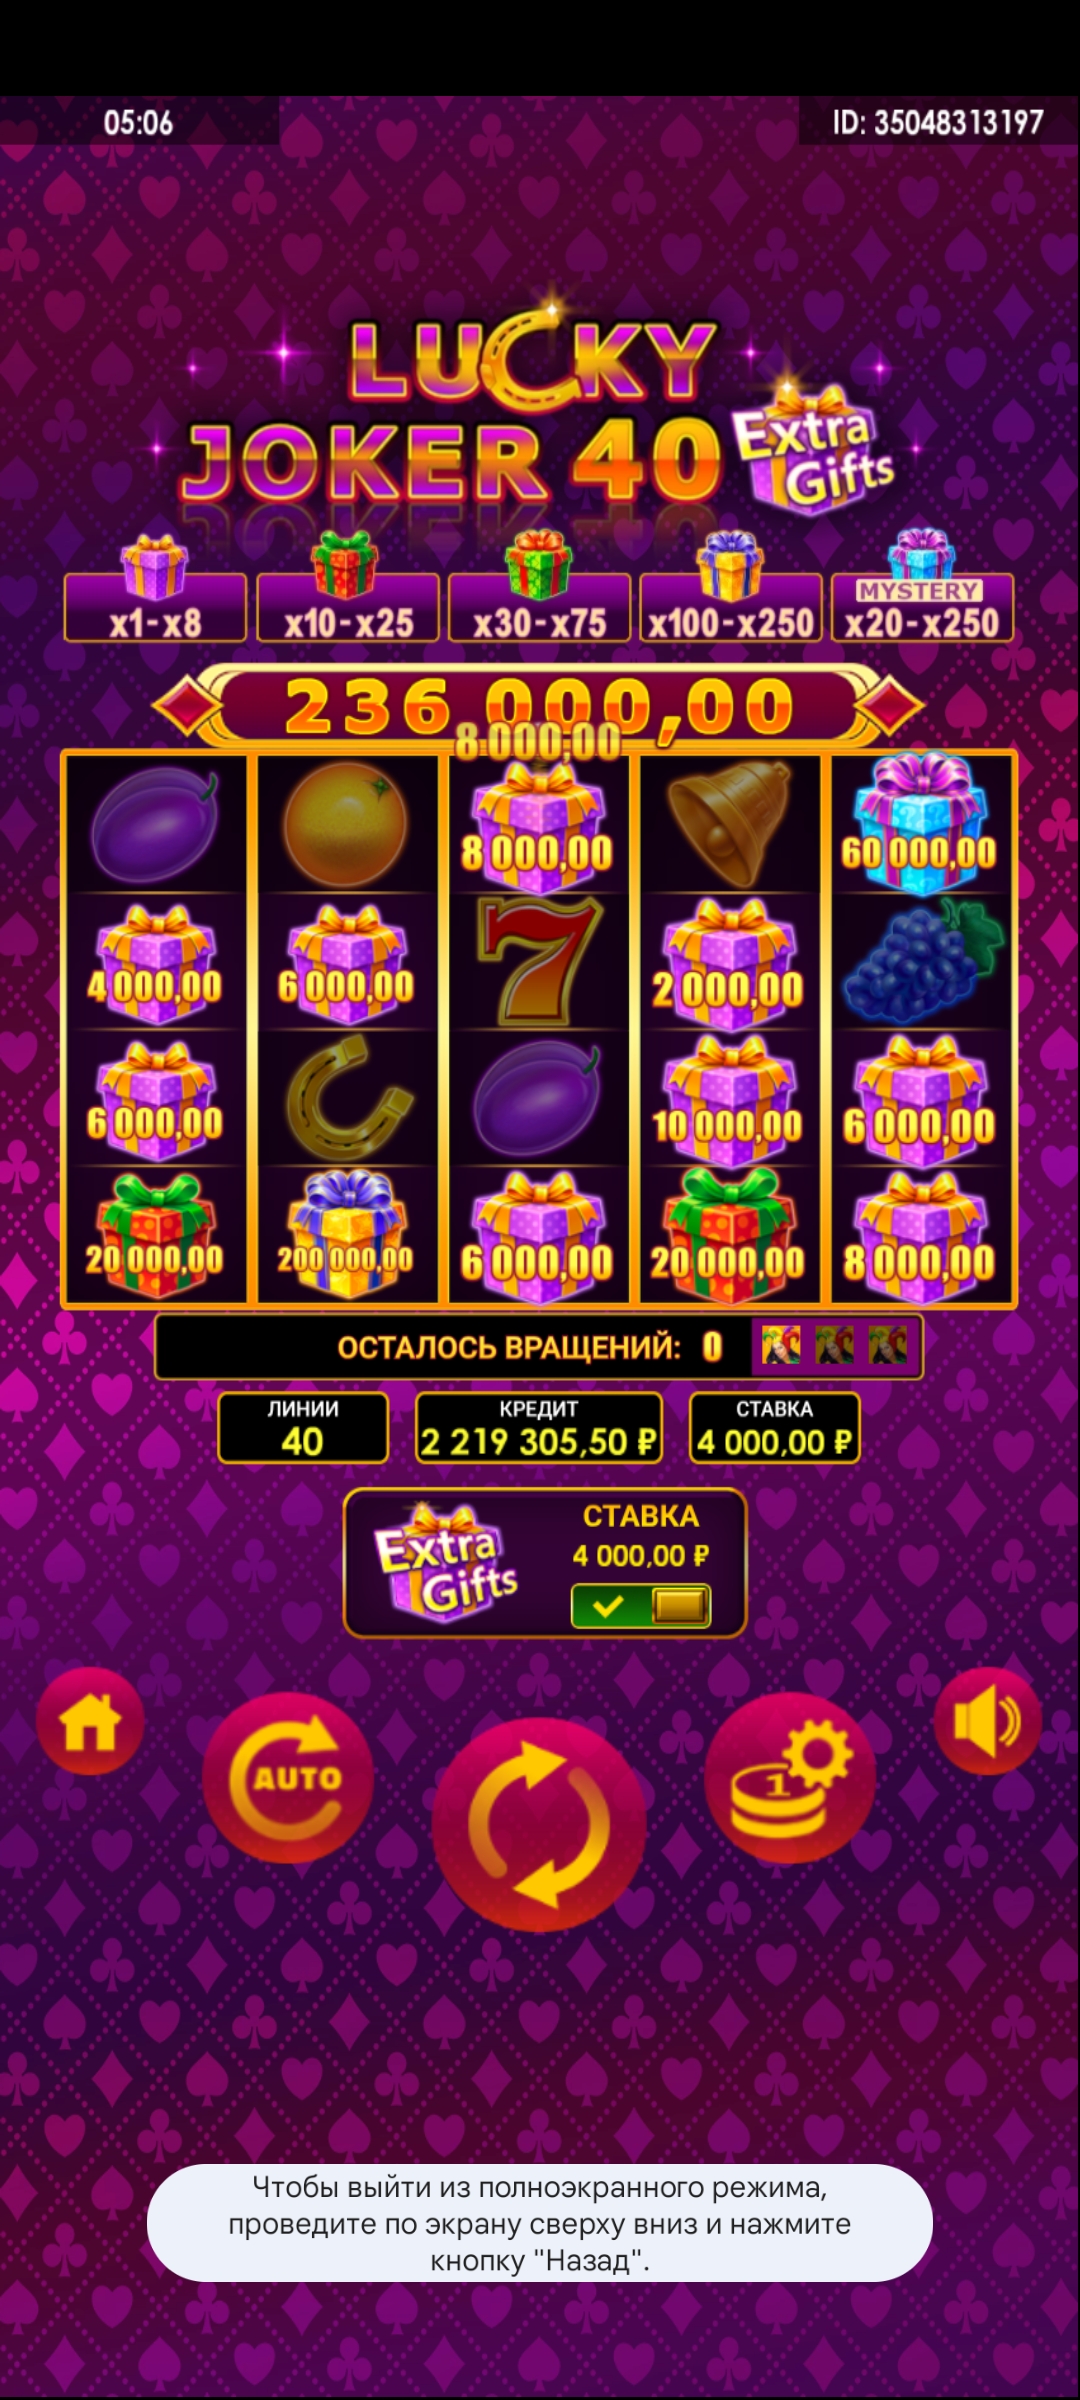Dismiss the fullscreen exit hint message

point(540,2222)
